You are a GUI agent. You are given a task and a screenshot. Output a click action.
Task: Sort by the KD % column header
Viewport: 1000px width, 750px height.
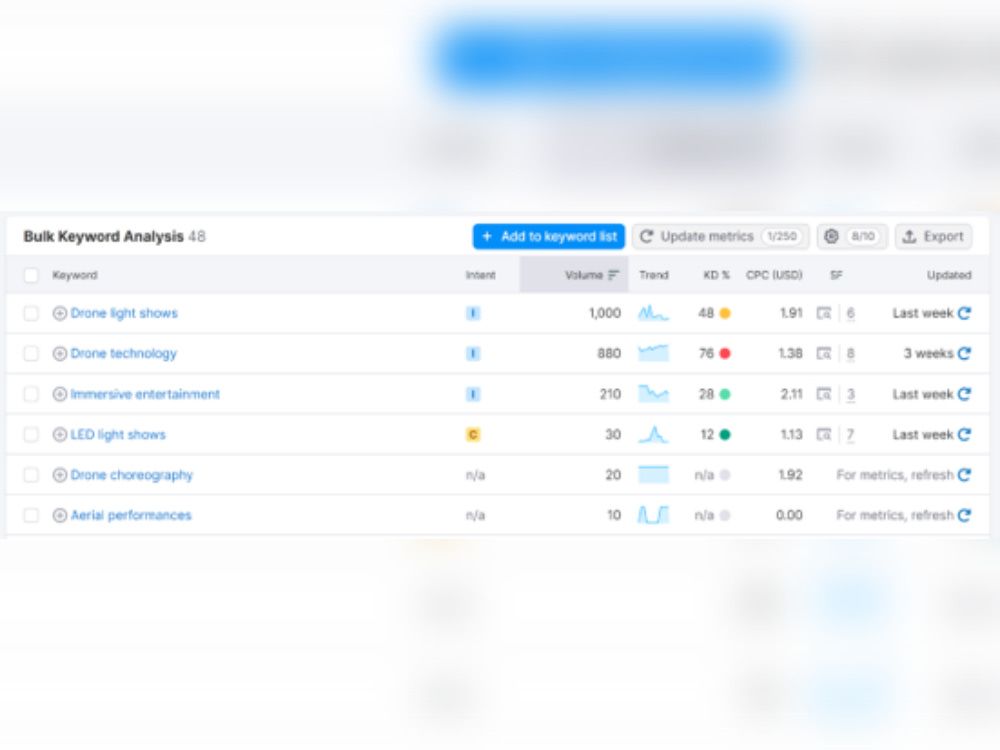(x=716, y=275)
